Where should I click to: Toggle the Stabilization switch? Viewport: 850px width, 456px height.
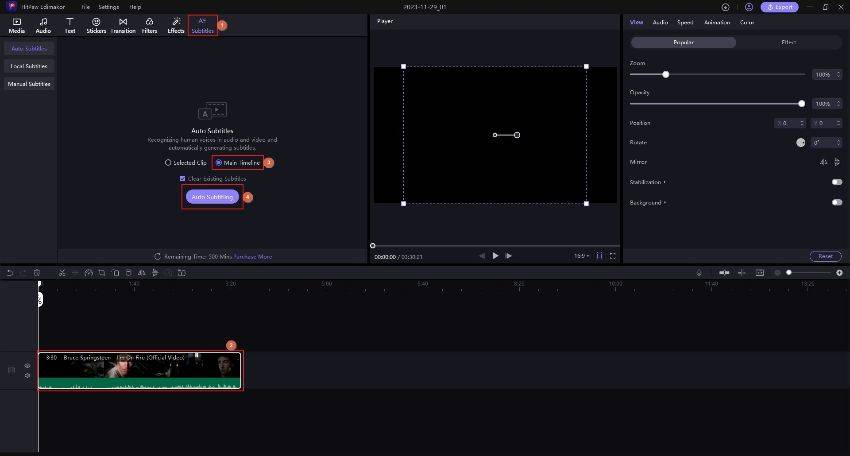tap(836, 182)
